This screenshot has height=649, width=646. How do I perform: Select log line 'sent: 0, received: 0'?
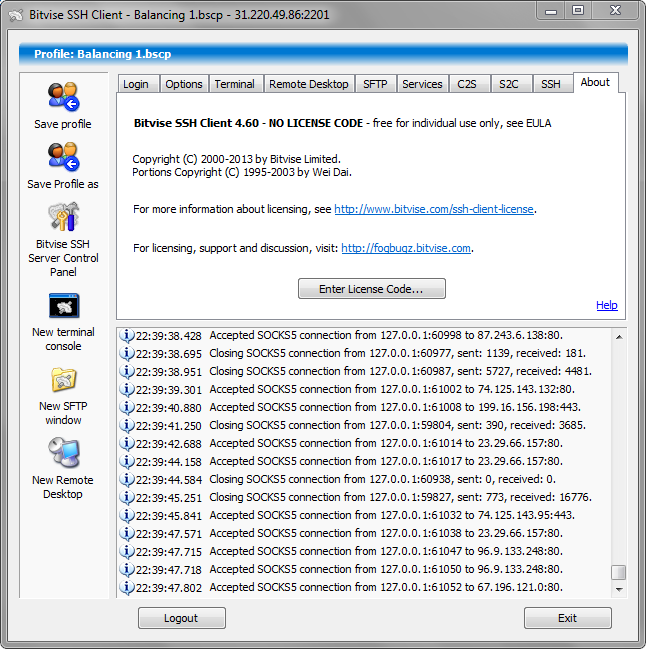coord(364,479)
